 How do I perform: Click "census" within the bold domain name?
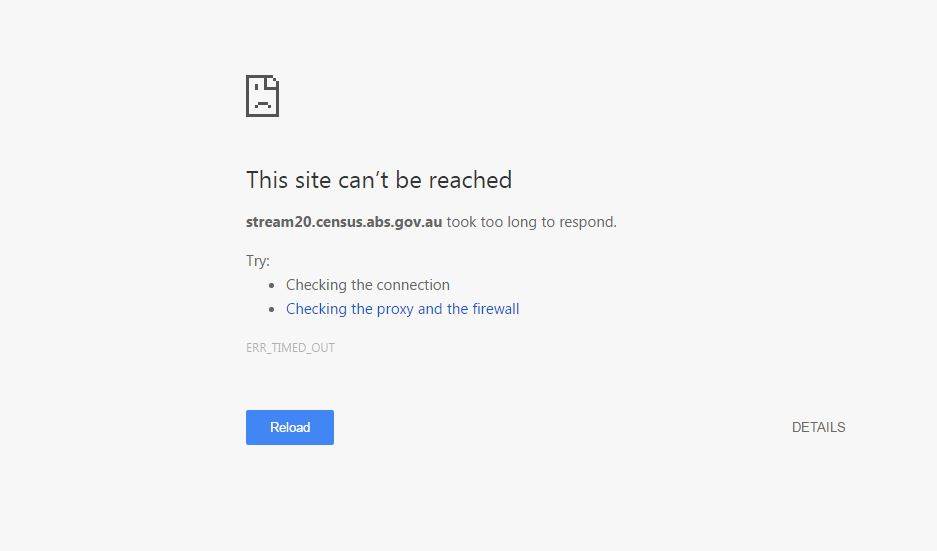339,222
